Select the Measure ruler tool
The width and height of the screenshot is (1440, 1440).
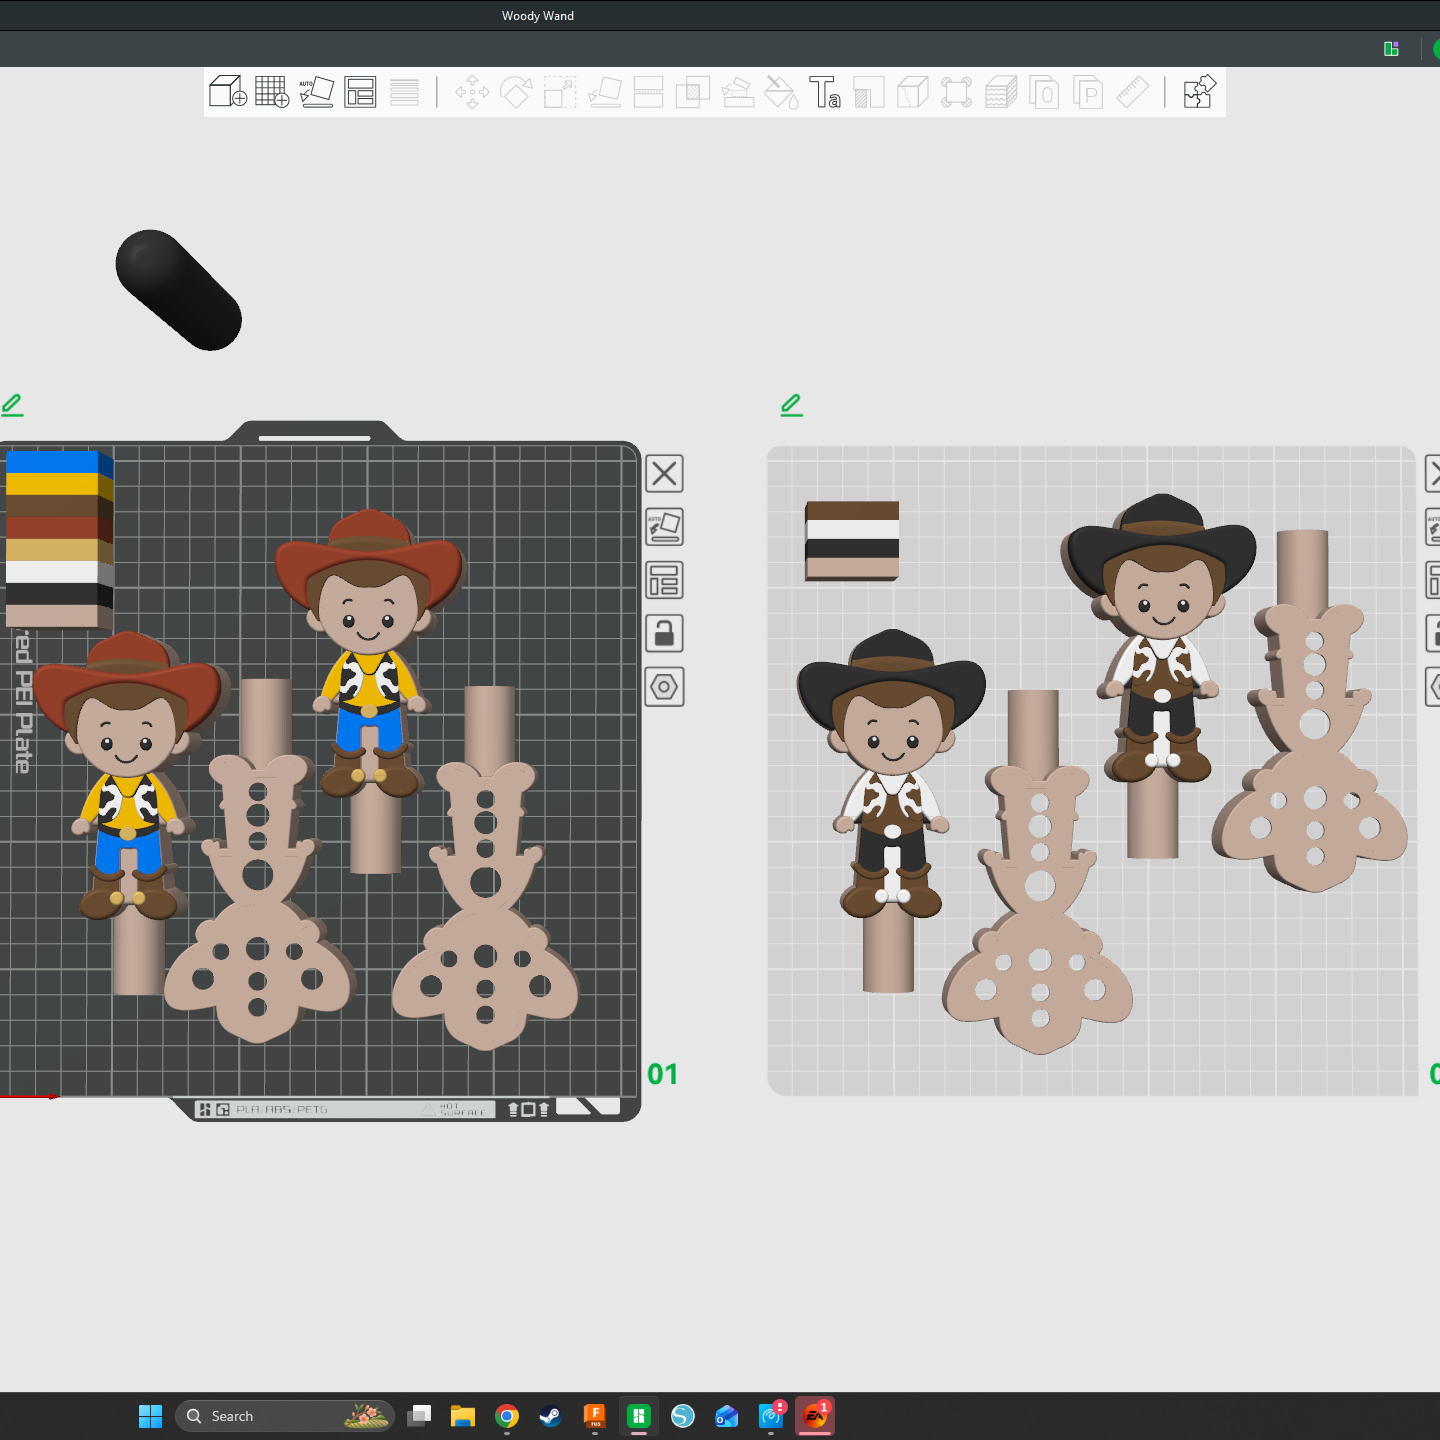(x=1132, y=93)
